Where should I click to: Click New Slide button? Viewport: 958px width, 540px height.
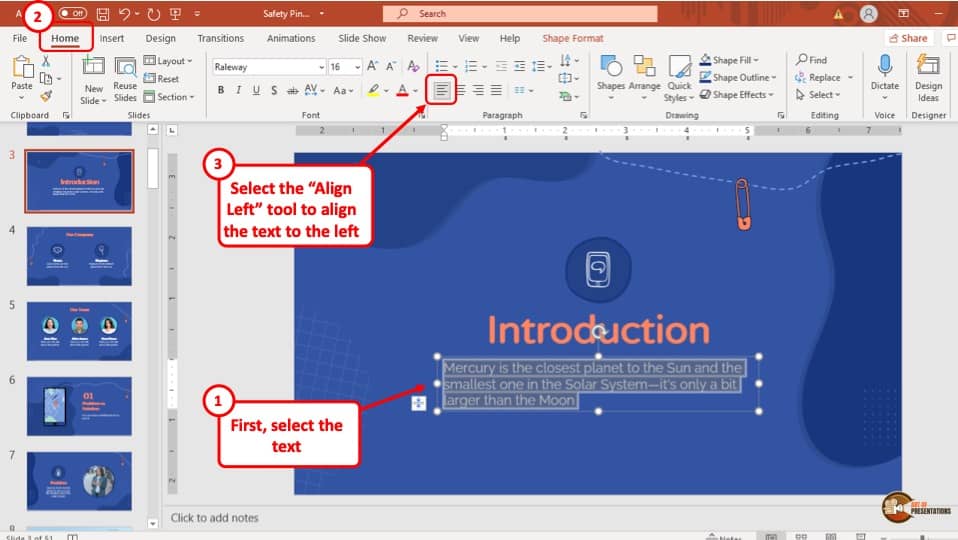[x=93, y=79]
